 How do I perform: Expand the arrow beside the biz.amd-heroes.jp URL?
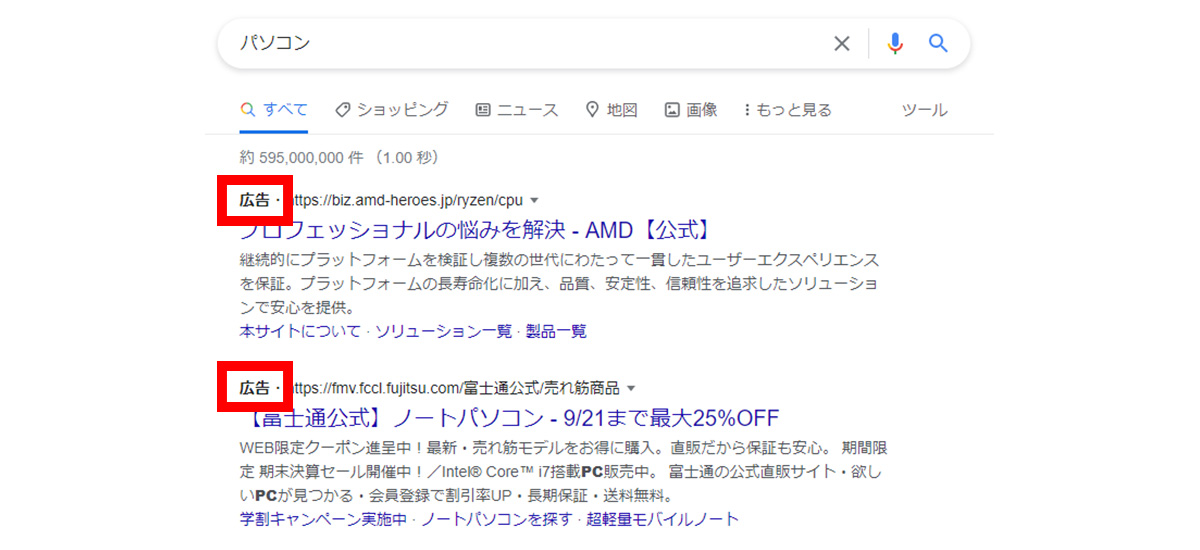coord(534,200)
